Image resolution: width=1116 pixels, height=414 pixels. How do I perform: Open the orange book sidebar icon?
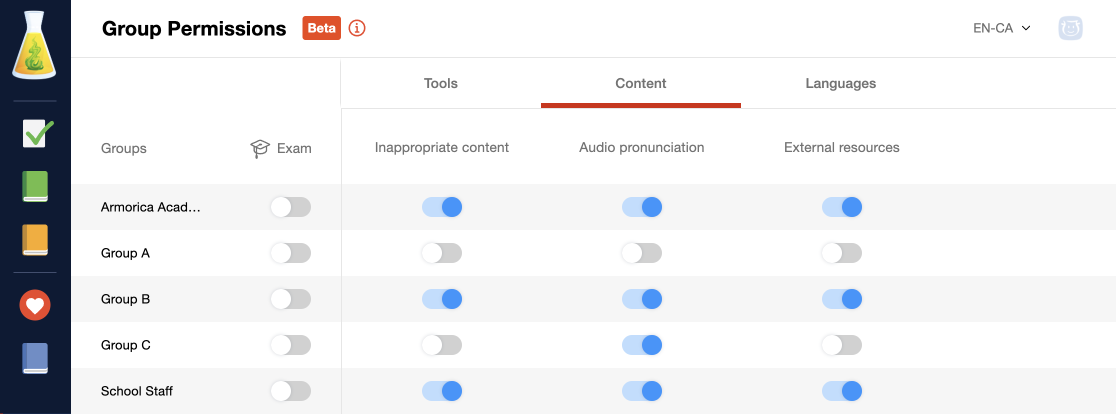pos(35,240)
